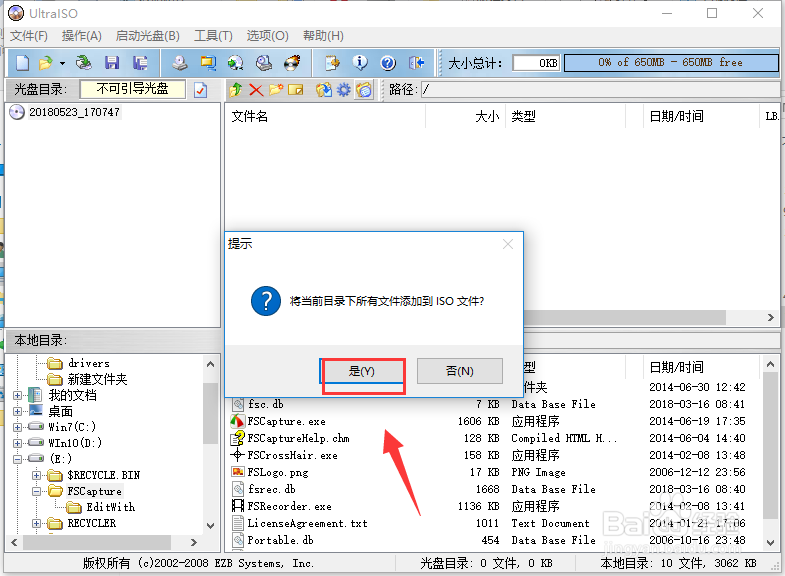
Task: Select file FSLogo.png
Action: pyautogui.click(x=278, y=472)
